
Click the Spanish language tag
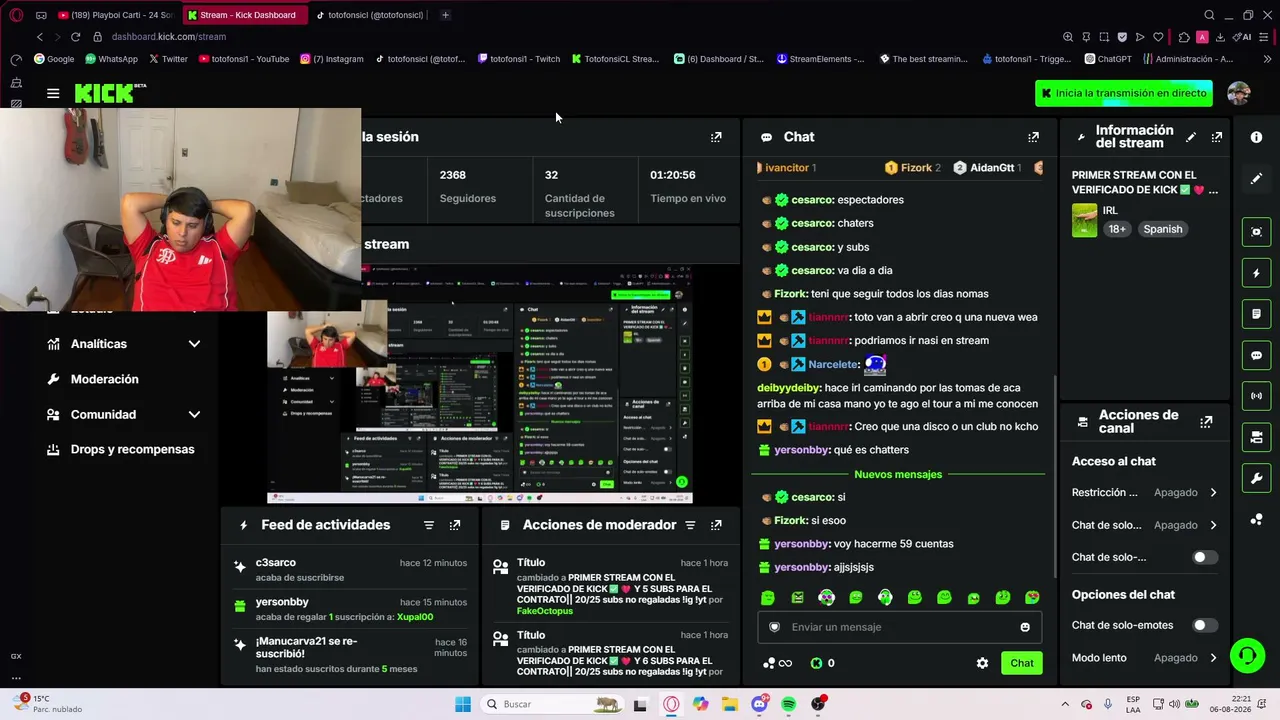pyautogui.click(x=1163, y=229)
